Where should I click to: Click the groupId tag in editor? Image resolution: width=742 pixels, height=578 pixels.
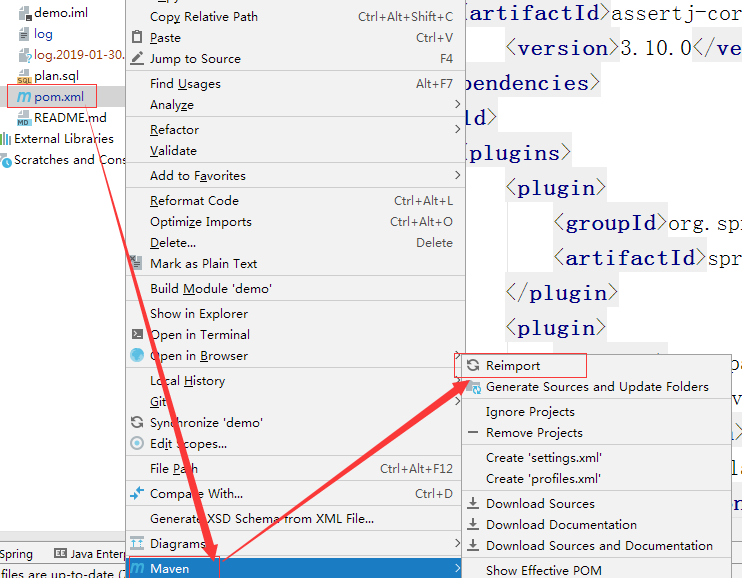coord(610,223)
